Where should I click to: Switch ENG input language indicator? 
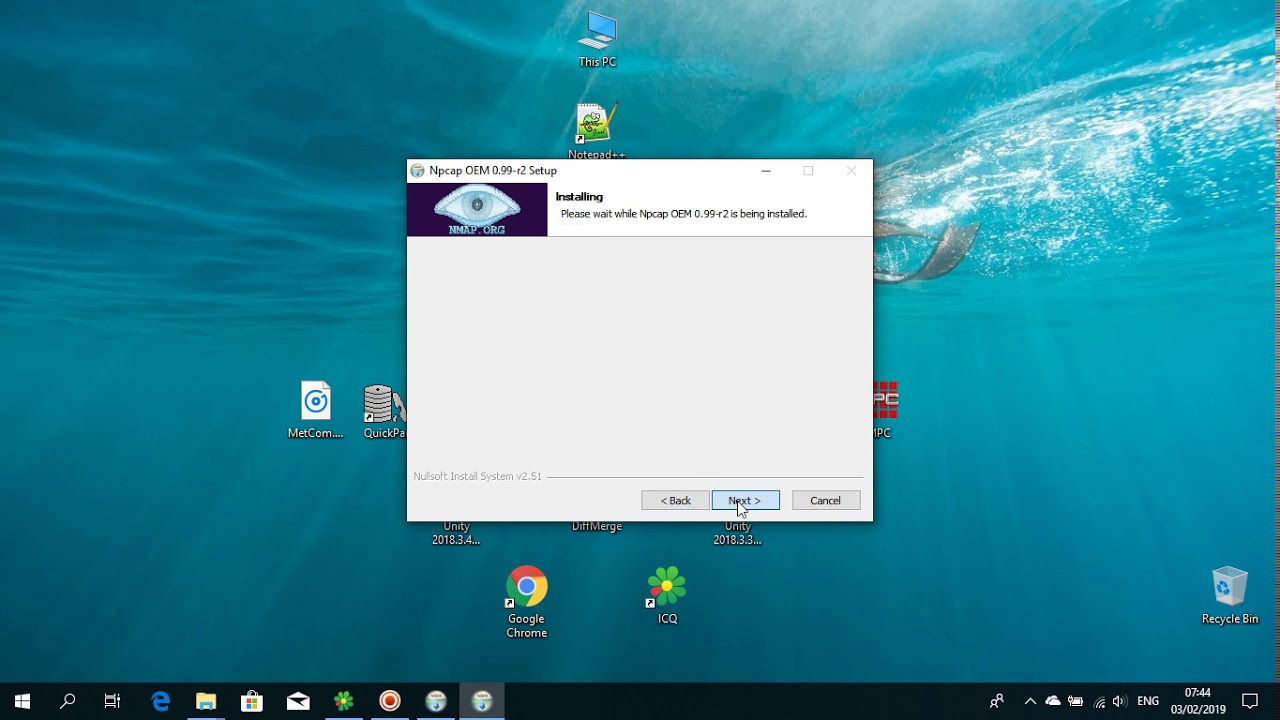point(1148,701)
